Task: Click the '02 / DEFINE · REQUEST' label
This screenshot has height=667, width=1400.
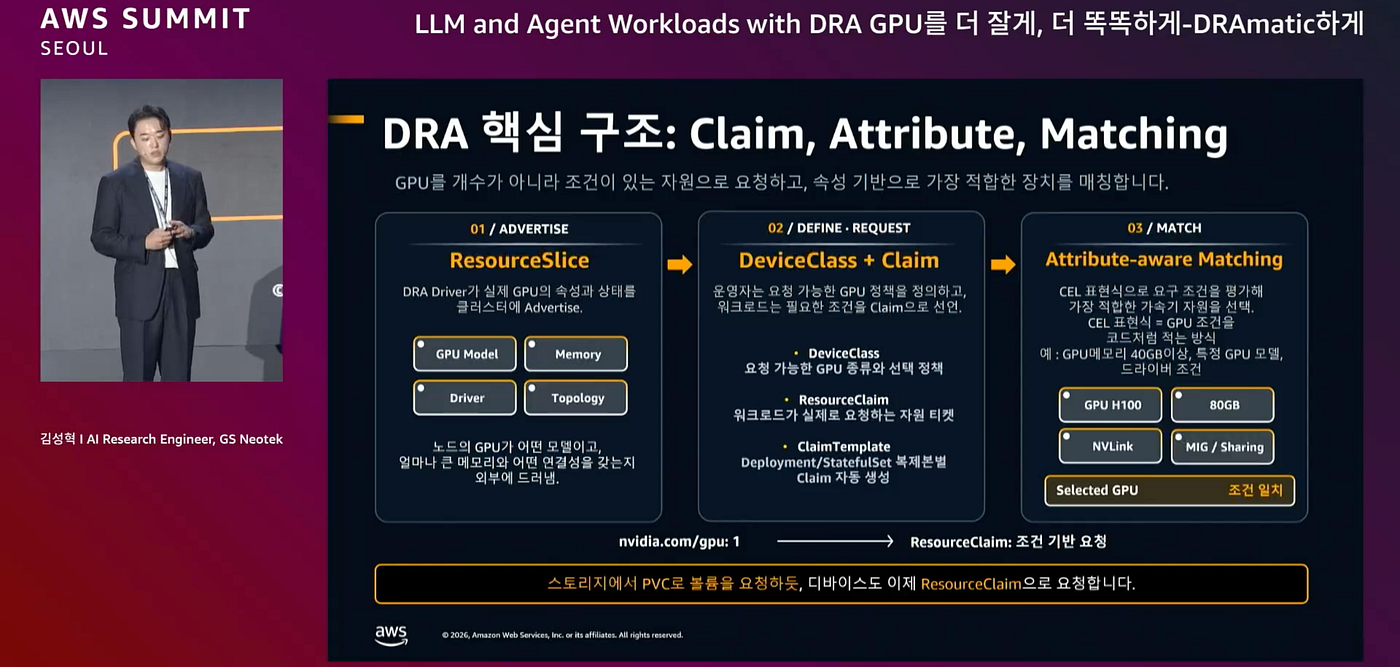Action: (x=840, y=228)
